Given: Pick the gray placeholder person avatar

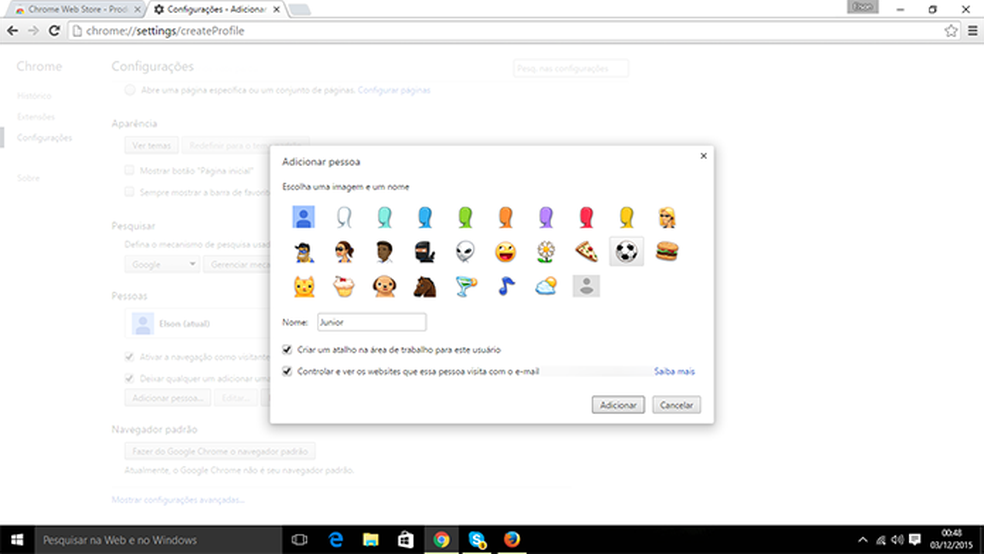Looking at the screenshot, I should 586,286.
